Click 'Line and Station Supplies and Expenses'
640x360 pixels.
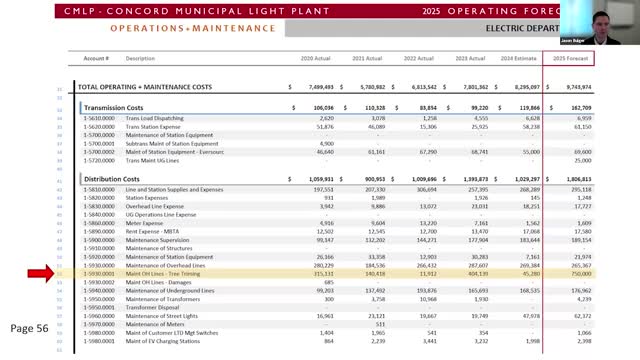pos(174,190)
